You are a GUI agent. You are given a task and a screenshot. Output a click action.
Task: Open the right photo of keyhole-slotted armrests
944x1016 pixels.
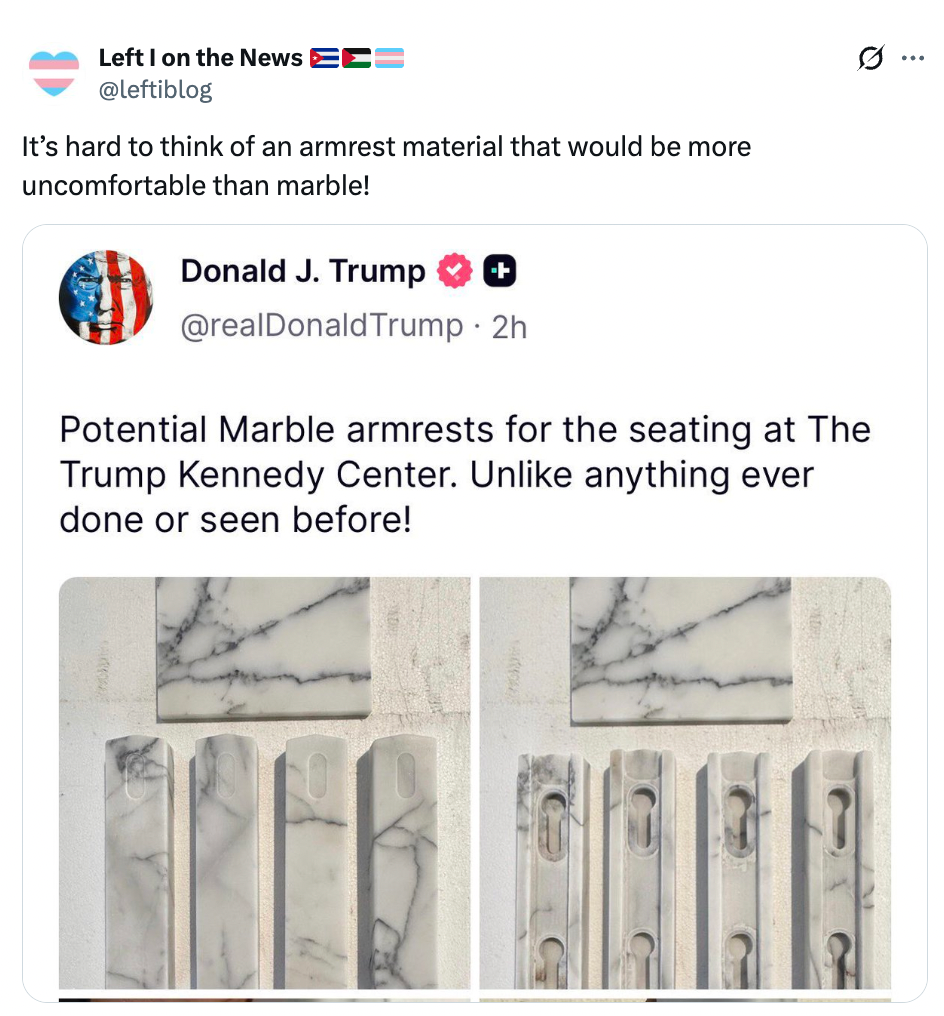click(x=685, y=783)
